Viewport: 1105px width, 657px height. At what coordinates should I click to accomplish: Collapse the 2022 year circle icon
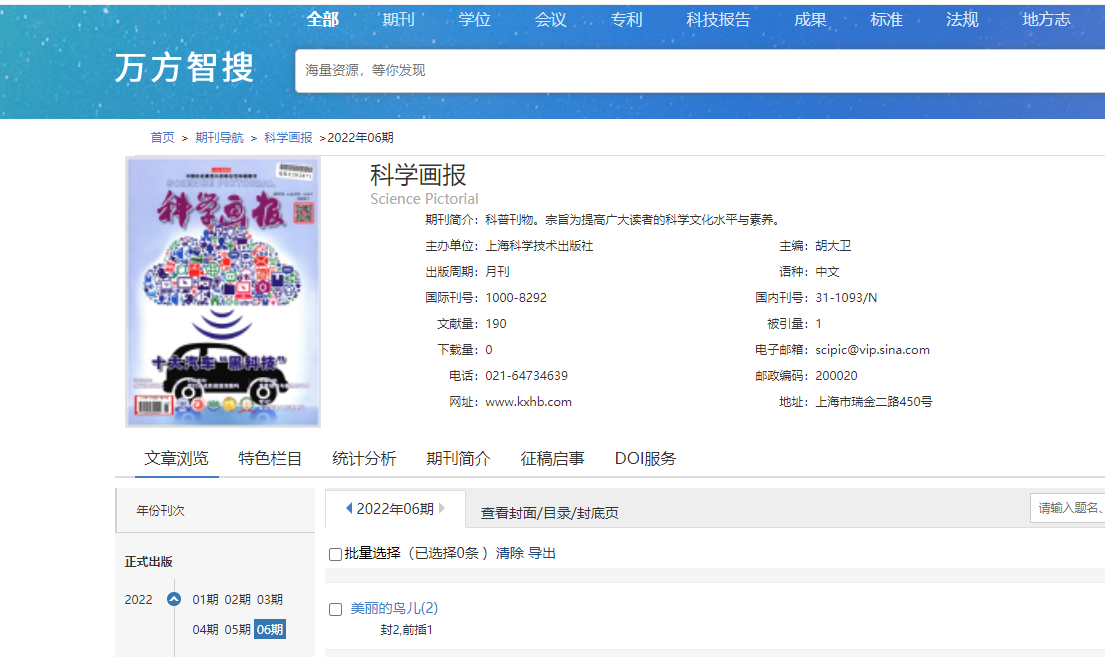[174, 600]
